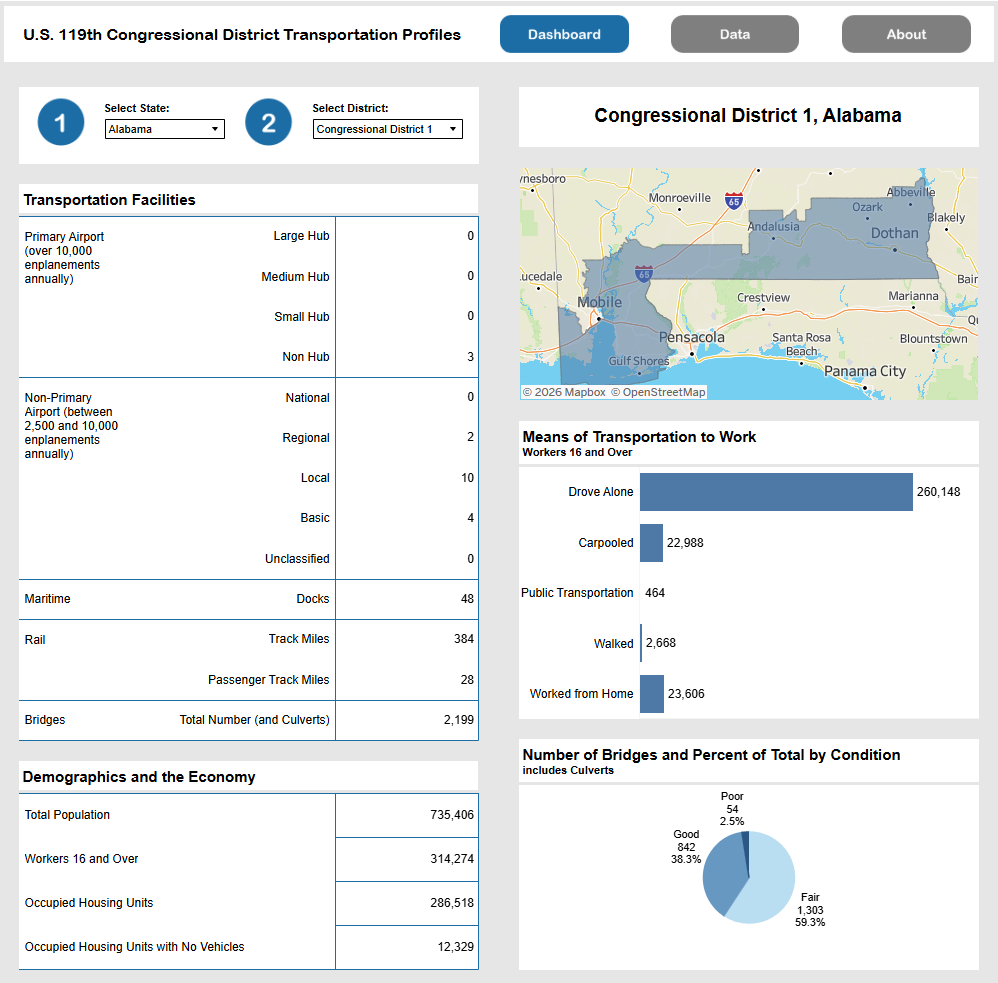Select the Drove Alone bar
The width and height of the screenshot is (998, 983).
coord(777,492)
